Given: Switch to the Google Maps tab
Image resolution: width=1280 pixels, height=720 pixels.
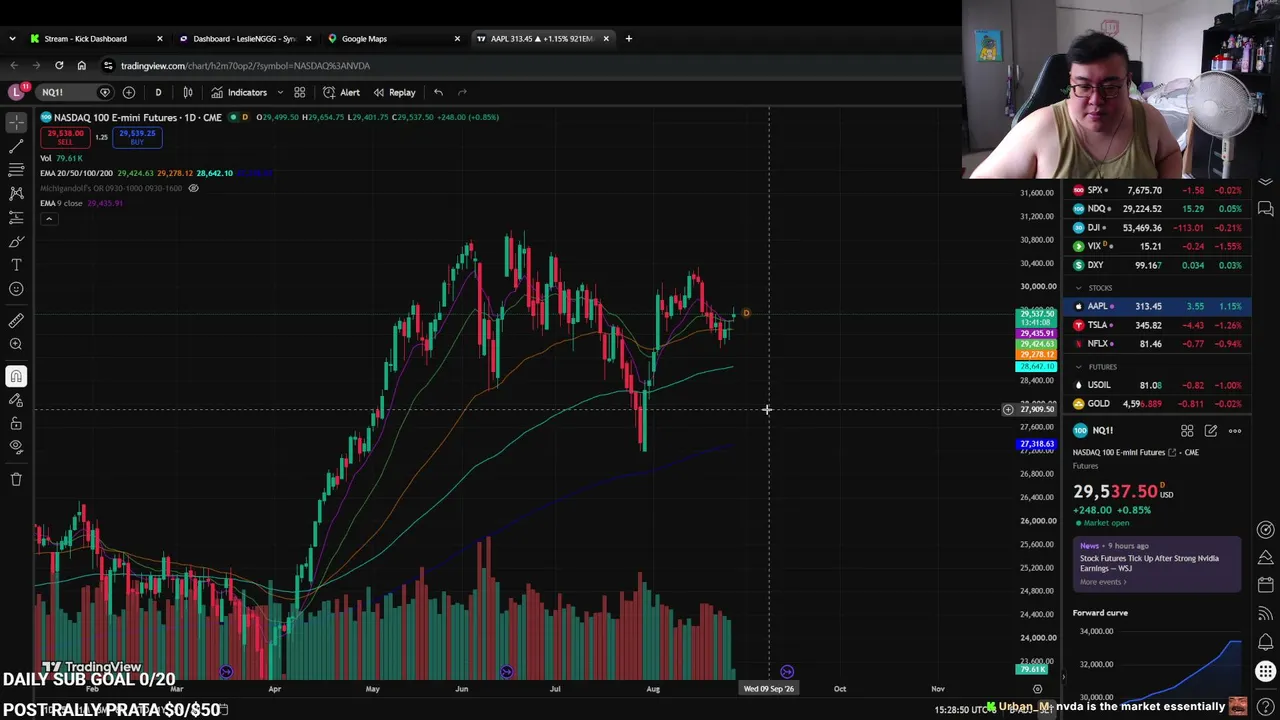Looking at the screenshot, I should coord(394,39).
